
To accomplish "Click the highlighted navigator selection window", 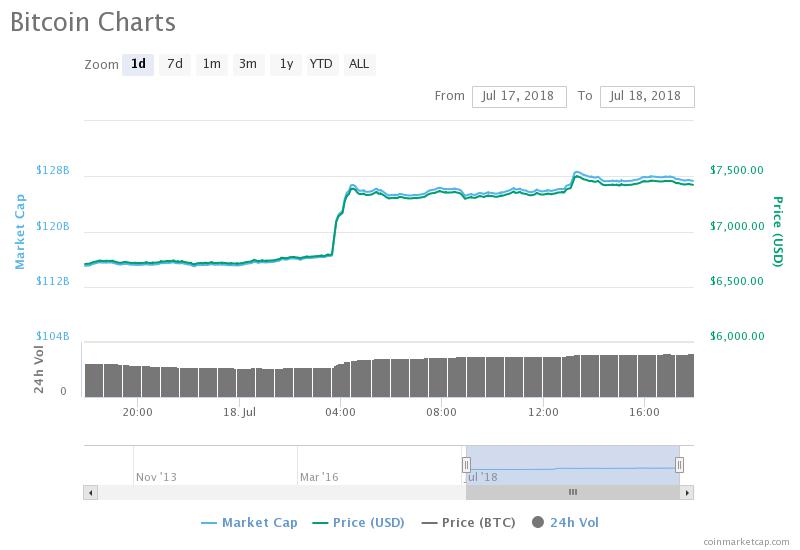I will click(572, 465).
